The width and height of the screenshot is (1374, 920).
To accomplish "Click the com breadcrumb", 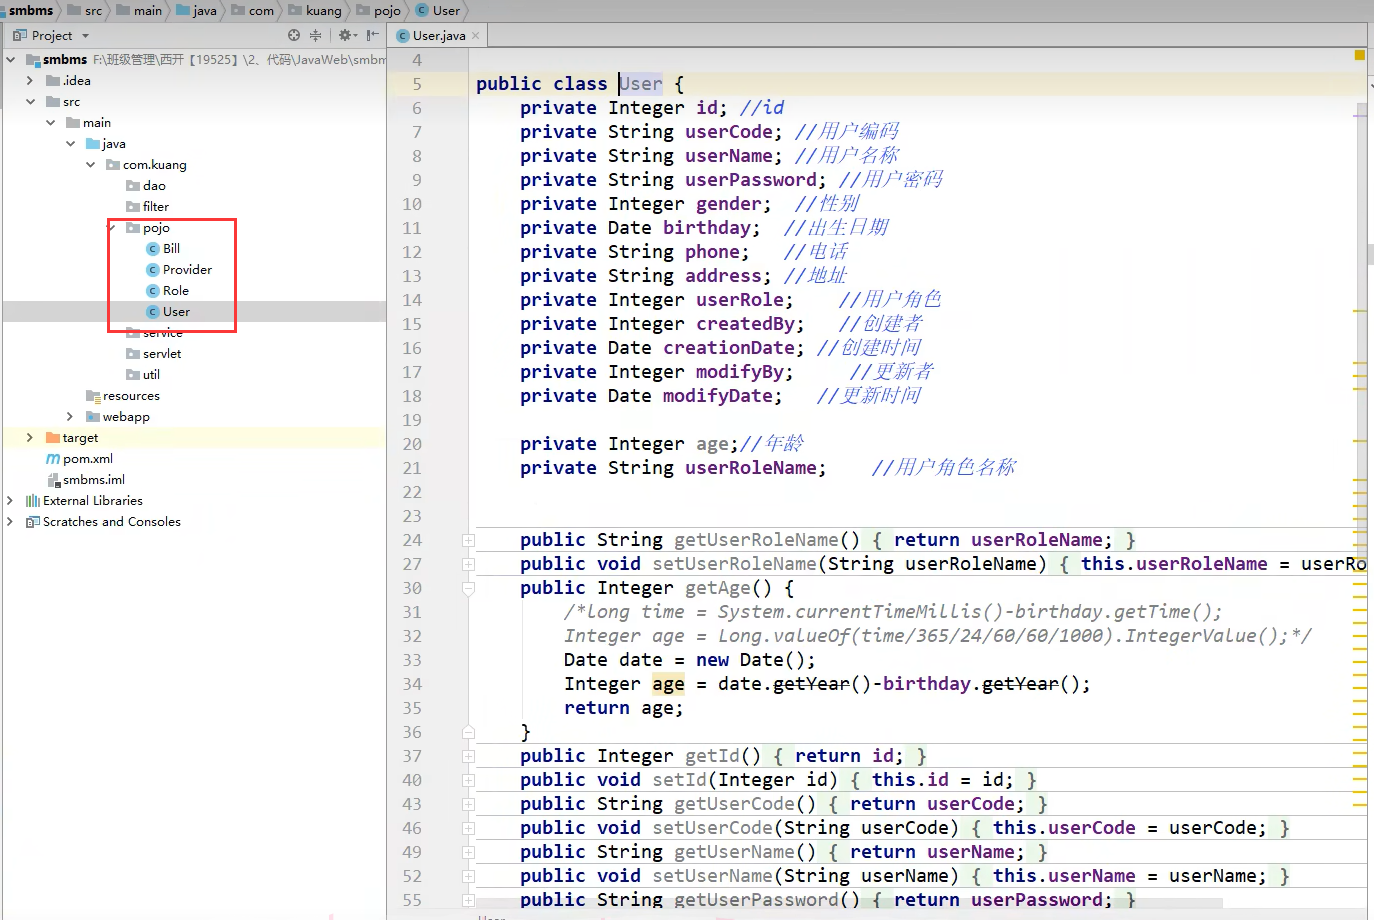I will [253, 10].
